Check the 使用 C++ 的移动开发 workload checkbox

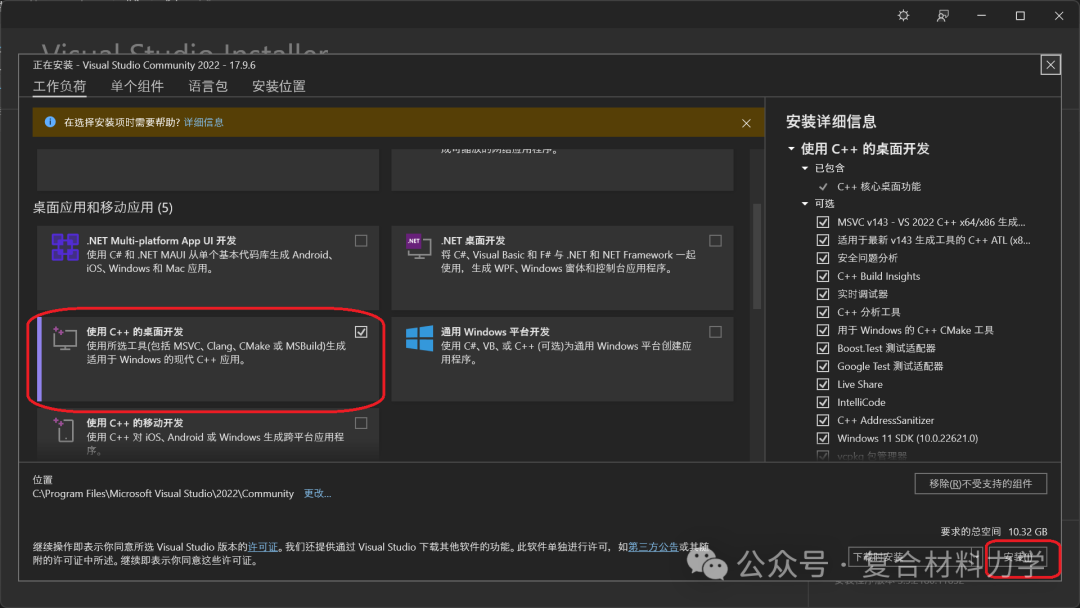click(x=361, y=423)
